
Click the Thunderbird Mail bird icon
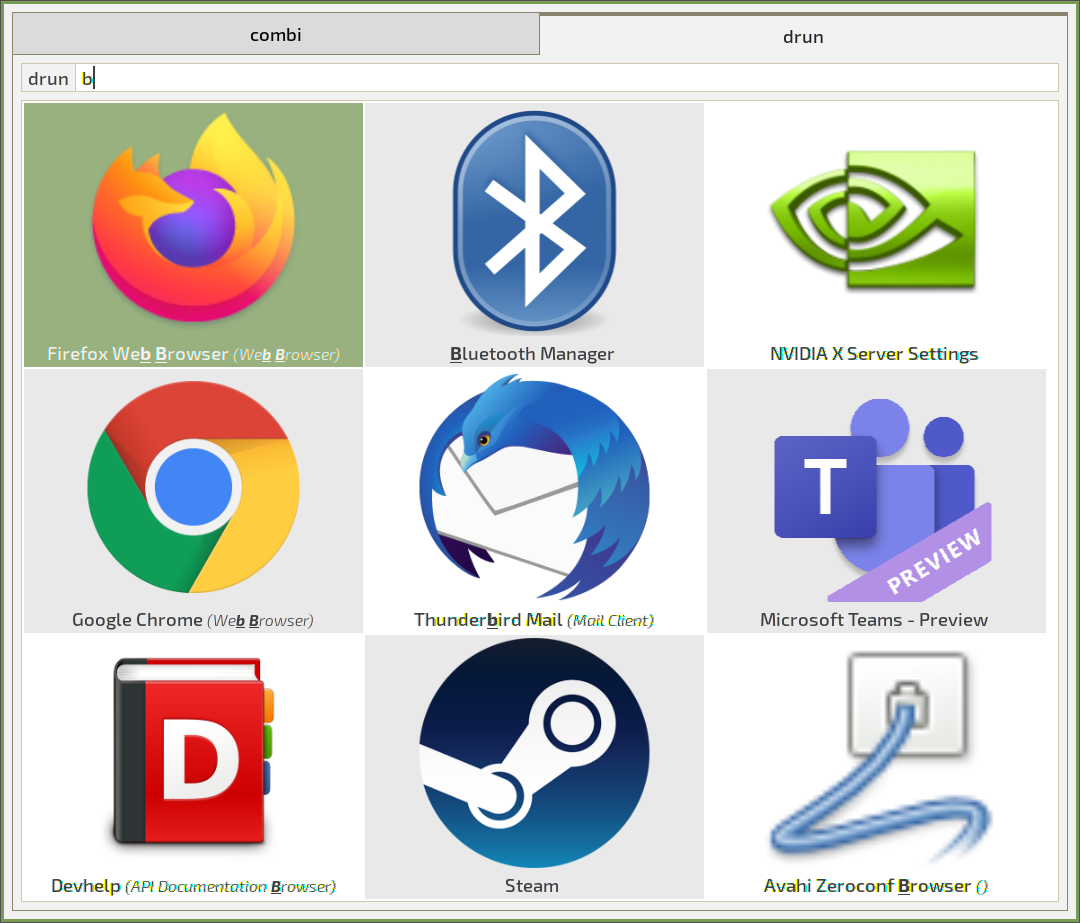click(534, 487)
